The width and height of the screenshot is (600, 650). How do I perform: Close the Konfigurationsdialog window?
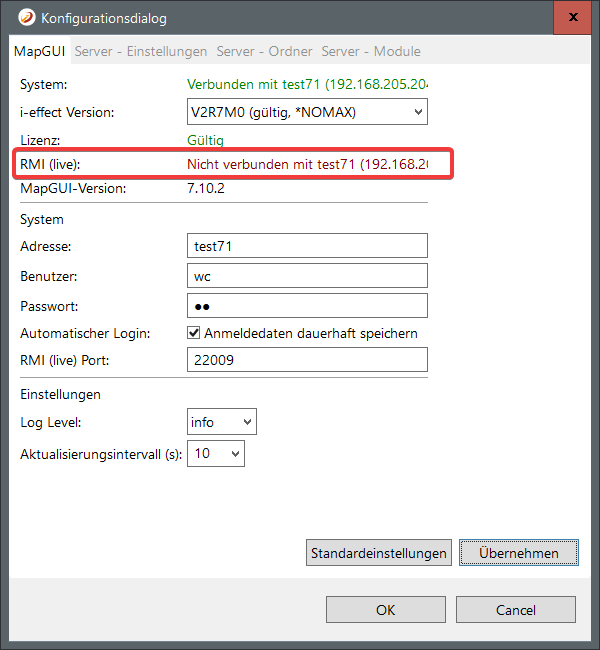coord(571,18)
